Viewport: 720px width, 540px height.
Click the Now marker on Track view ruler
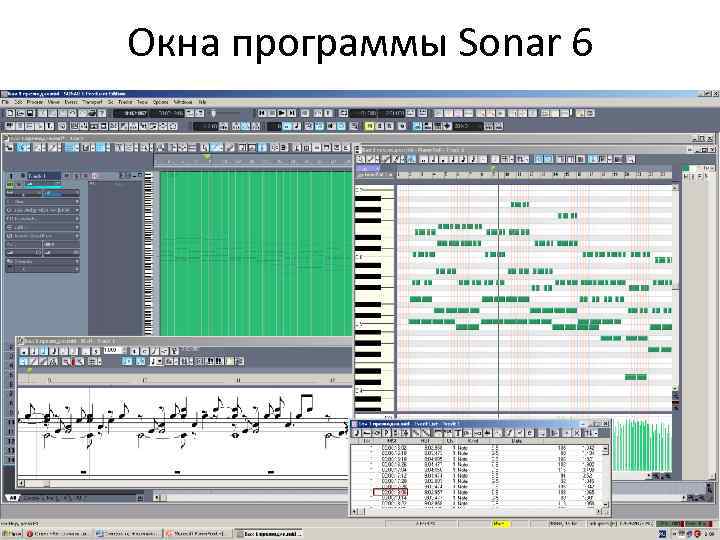pos(207,157)
